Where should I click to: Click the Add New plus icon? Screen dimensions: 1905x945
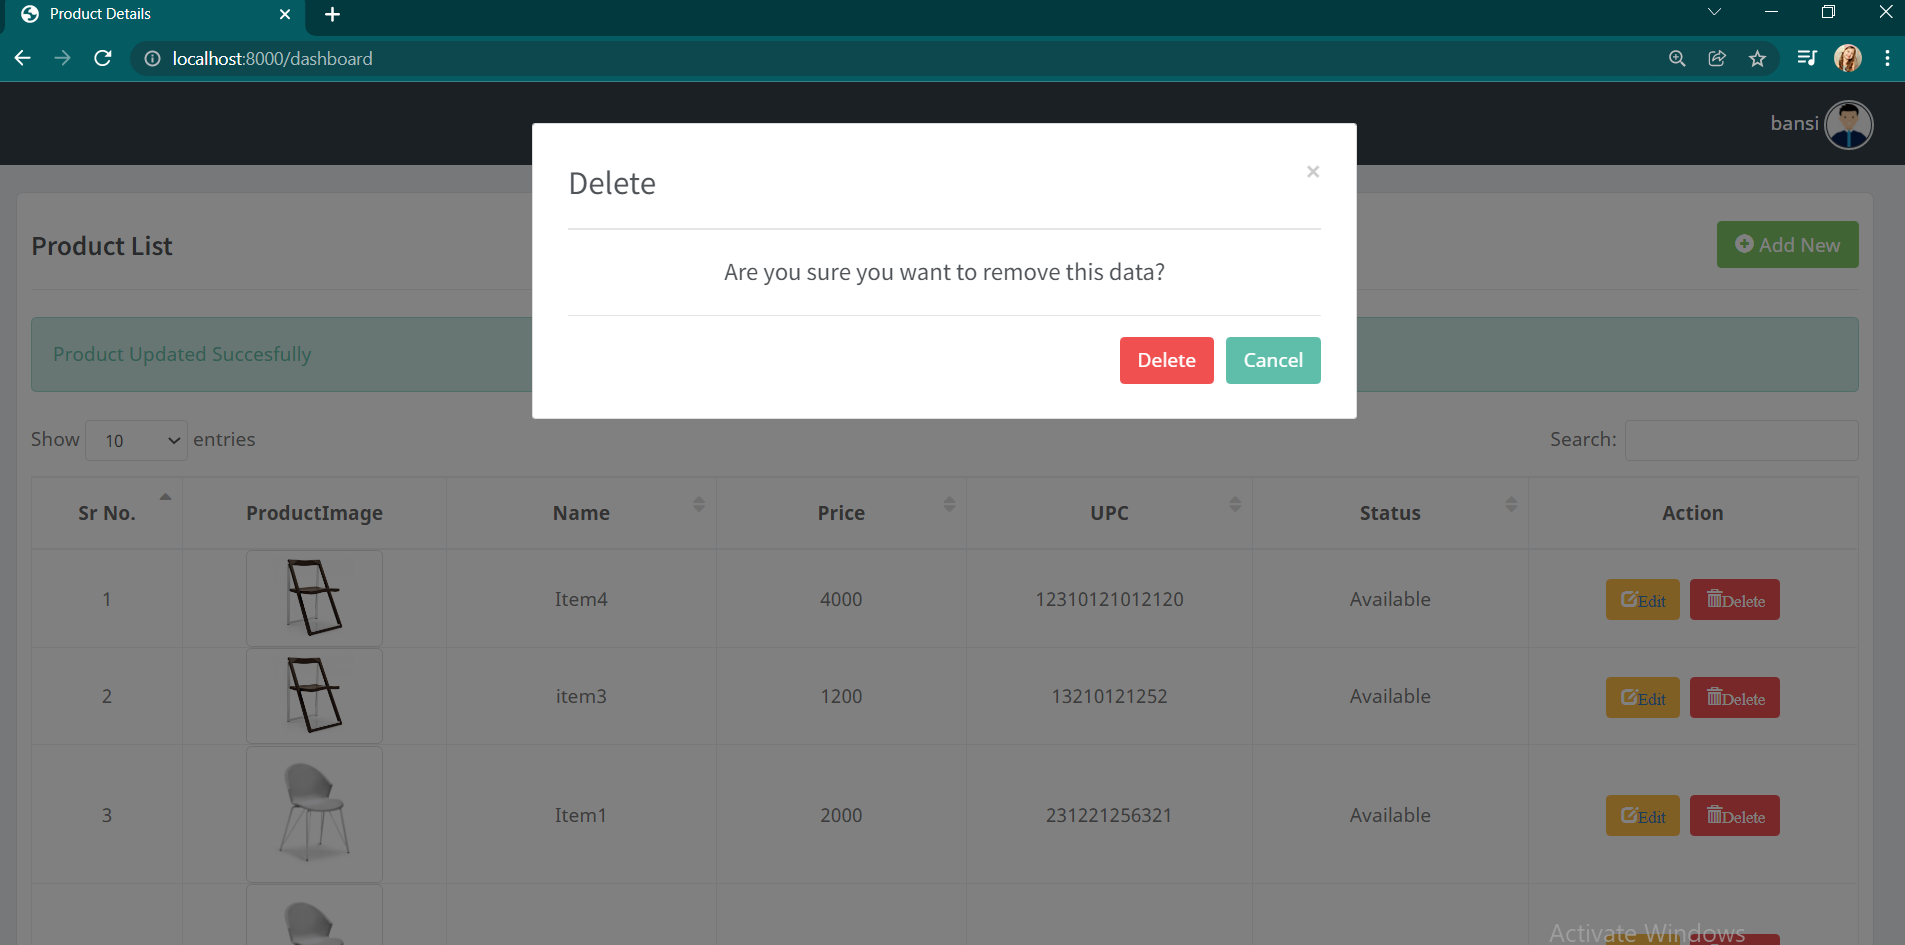[1743, 244]
